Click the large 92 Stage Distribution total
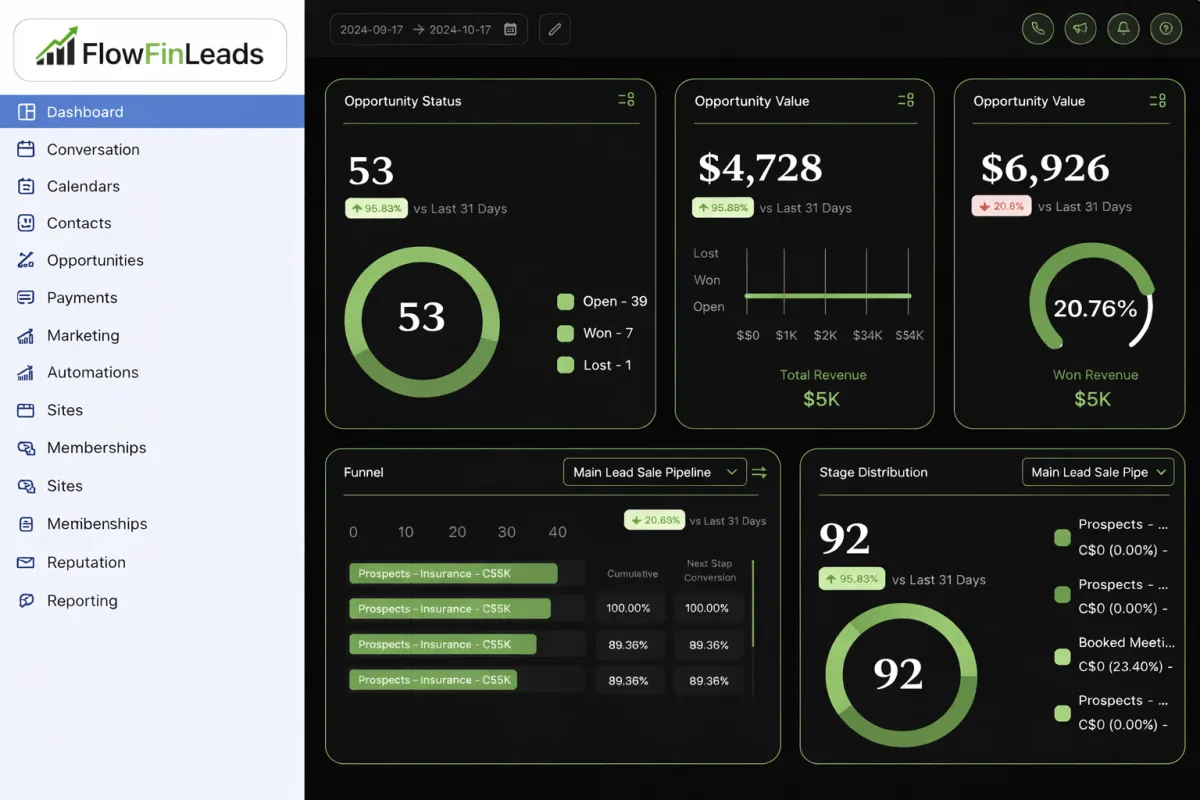Screen dimensions: 1200x800 point(845,538)
